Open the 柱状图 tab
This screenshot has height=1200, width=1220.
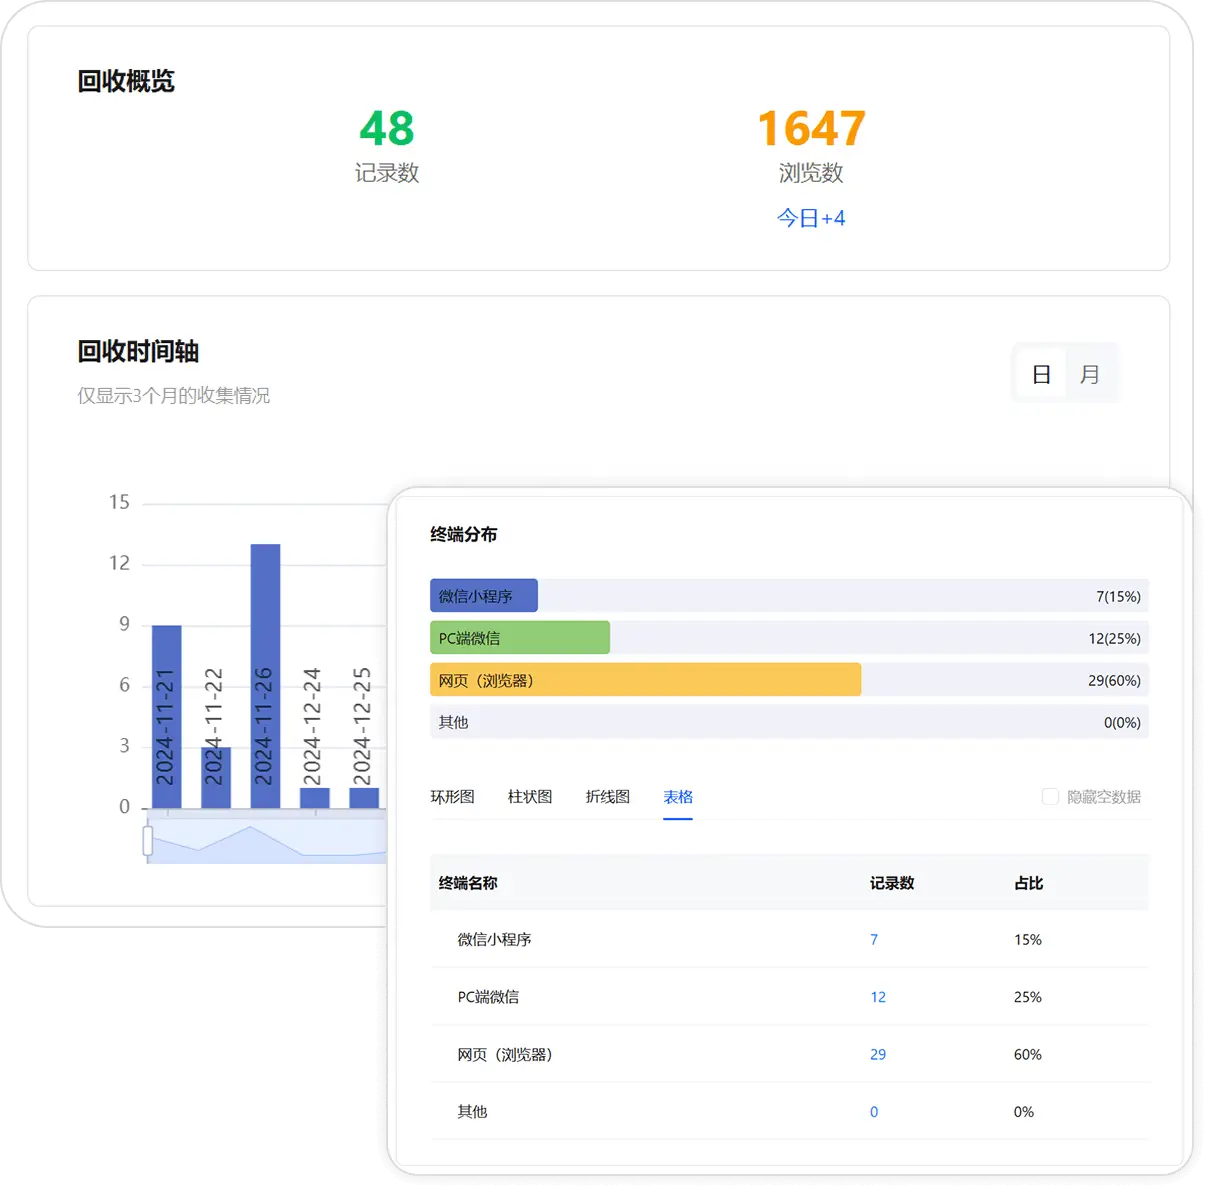click(x=530, y=797)
